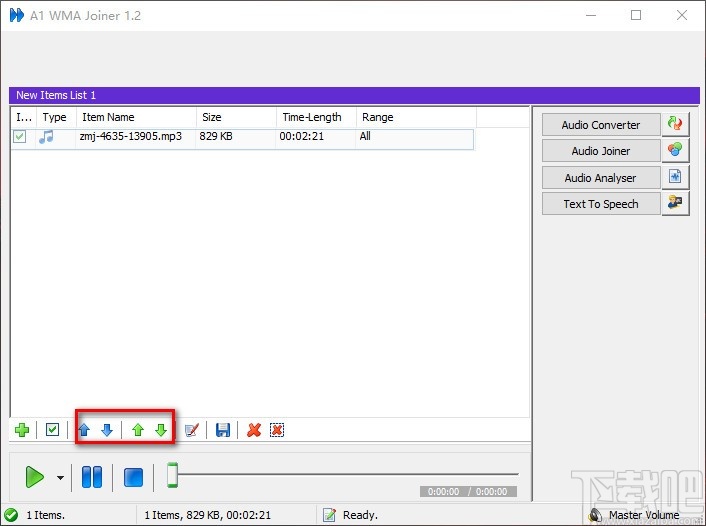
Task: Click the Ready. status text
Action: (360, 515)
